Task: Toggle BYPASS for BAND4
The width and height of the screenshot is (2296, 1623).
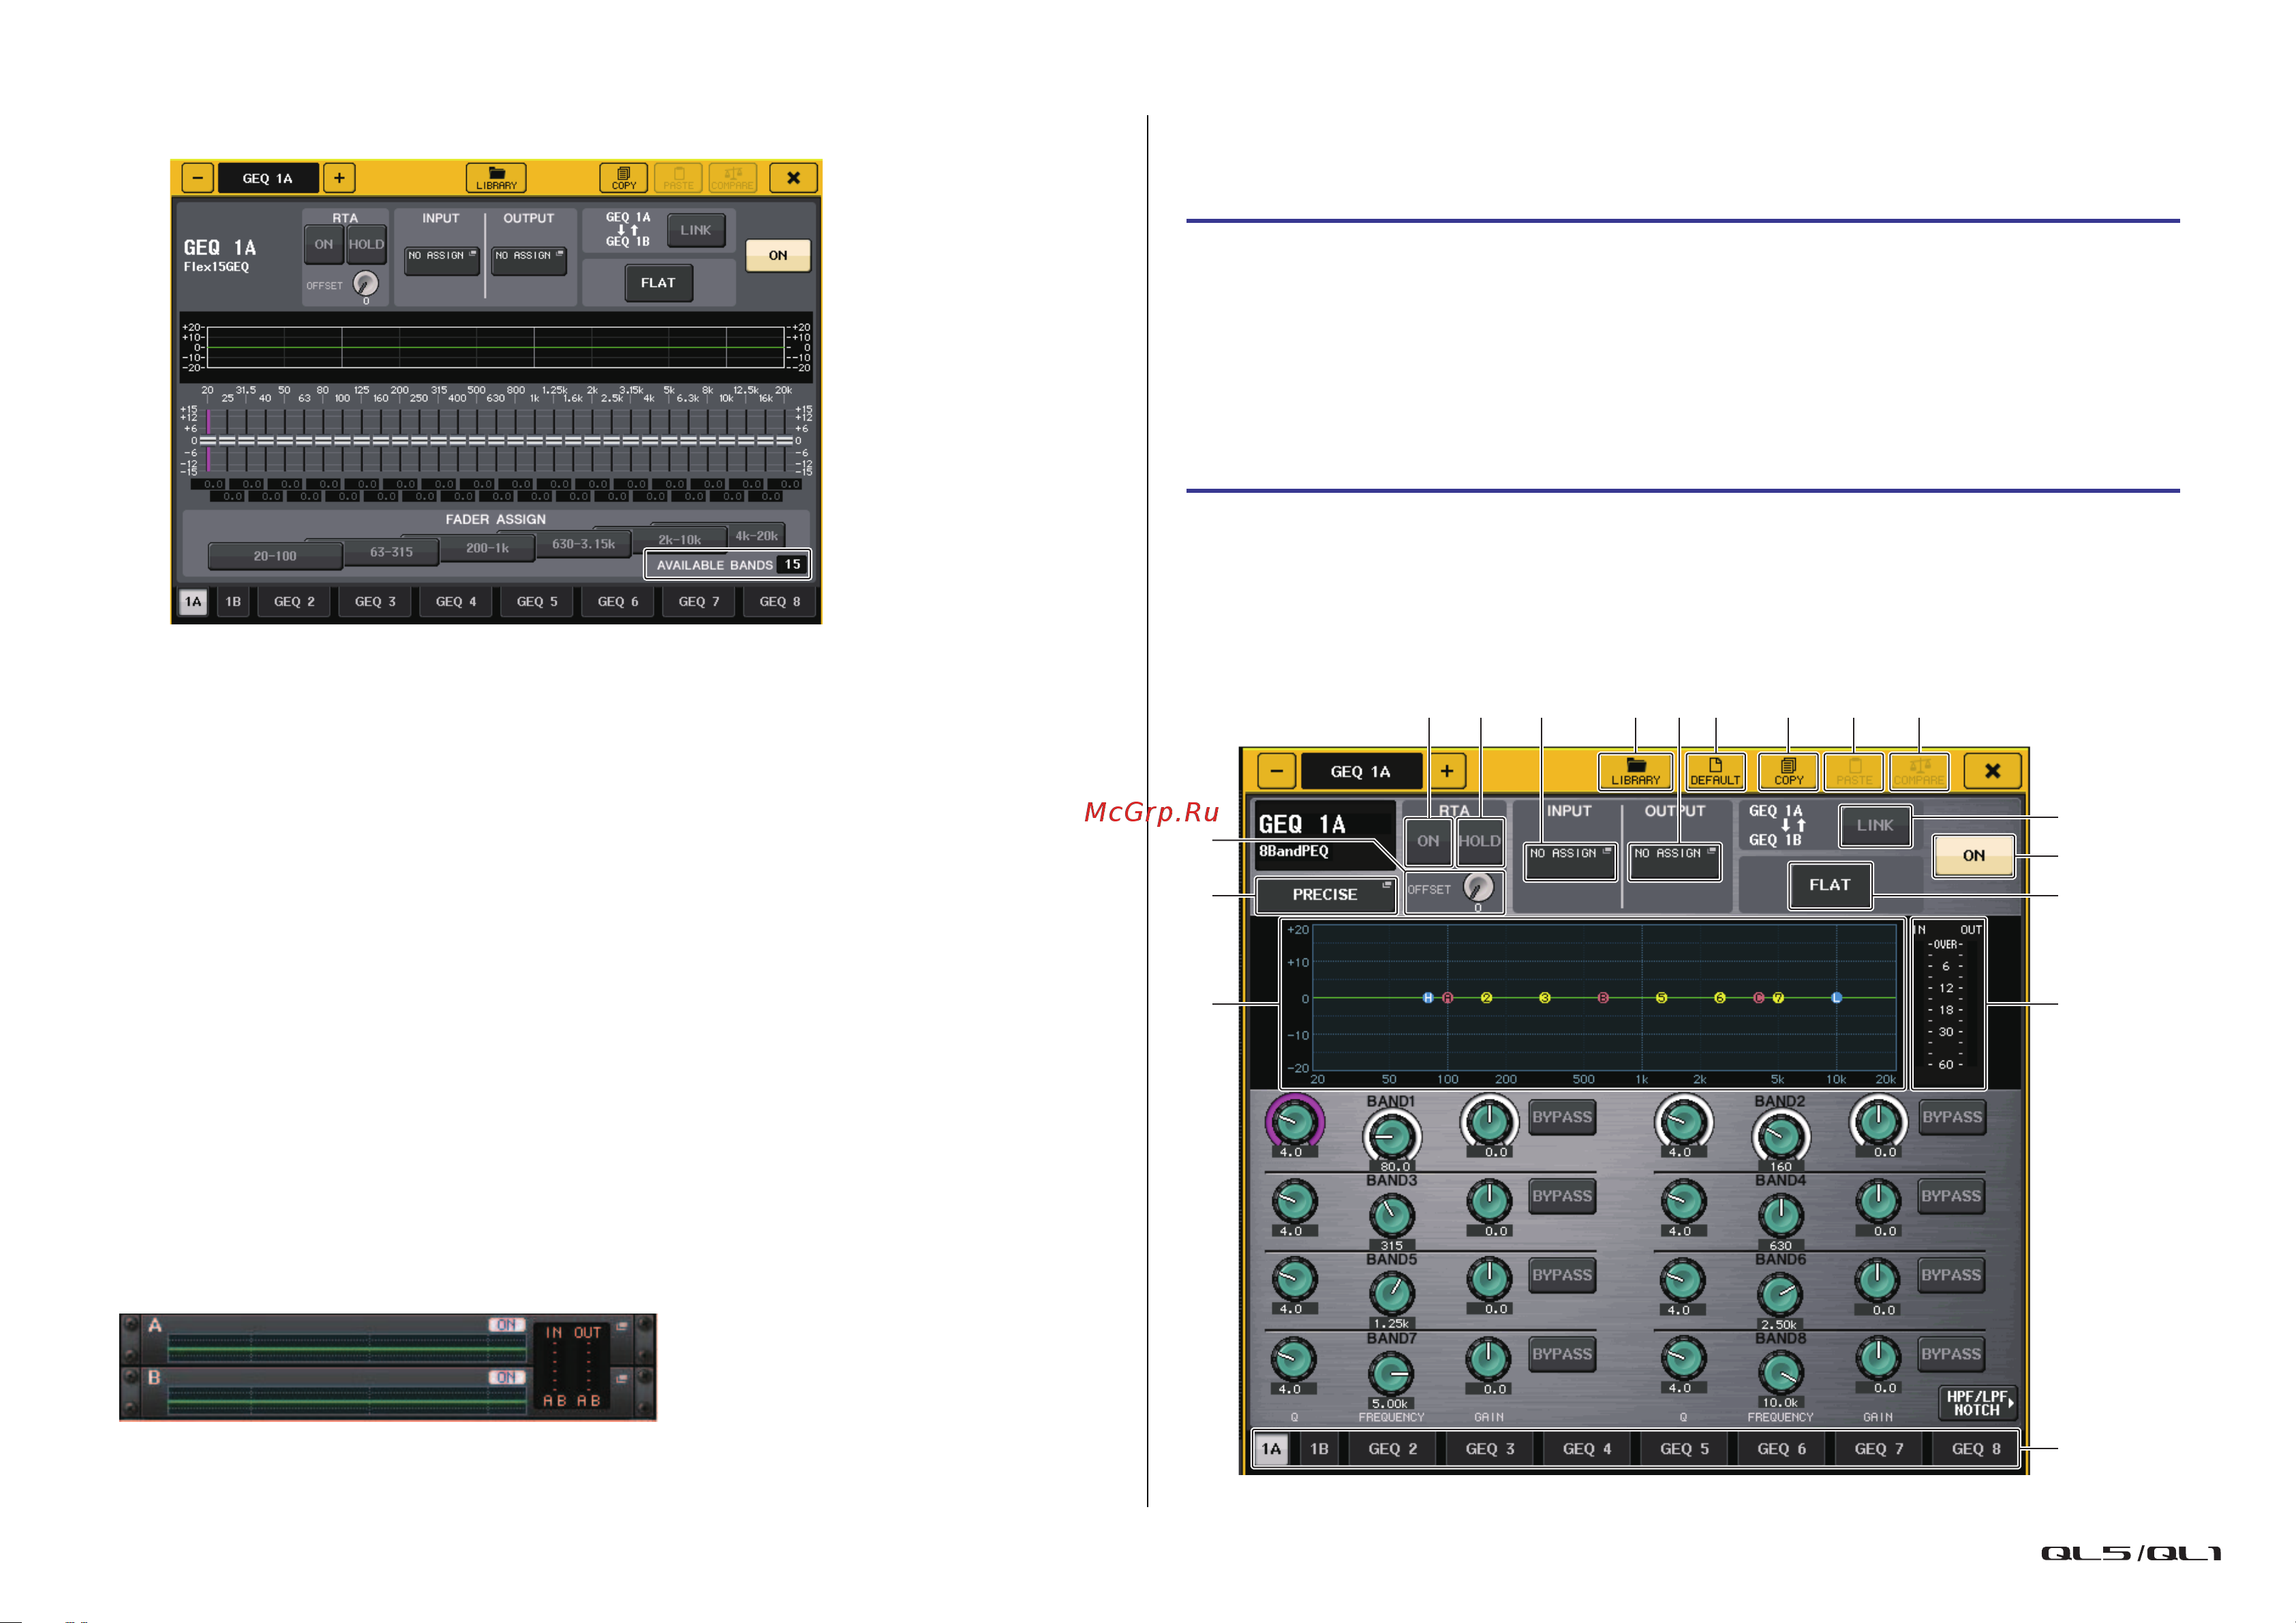Action: pos(1951,1196)
